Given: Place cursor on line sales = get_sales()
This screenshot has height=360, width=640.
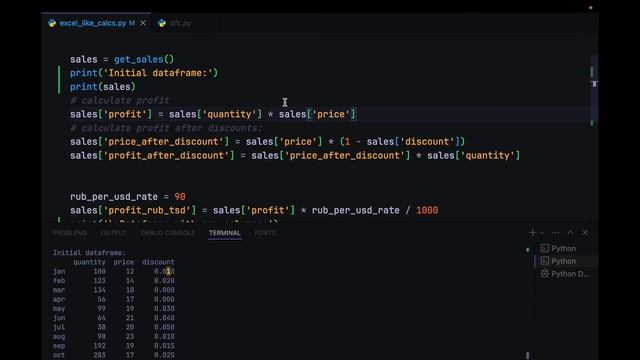Looking at the screenshot, I should (122, 59).
